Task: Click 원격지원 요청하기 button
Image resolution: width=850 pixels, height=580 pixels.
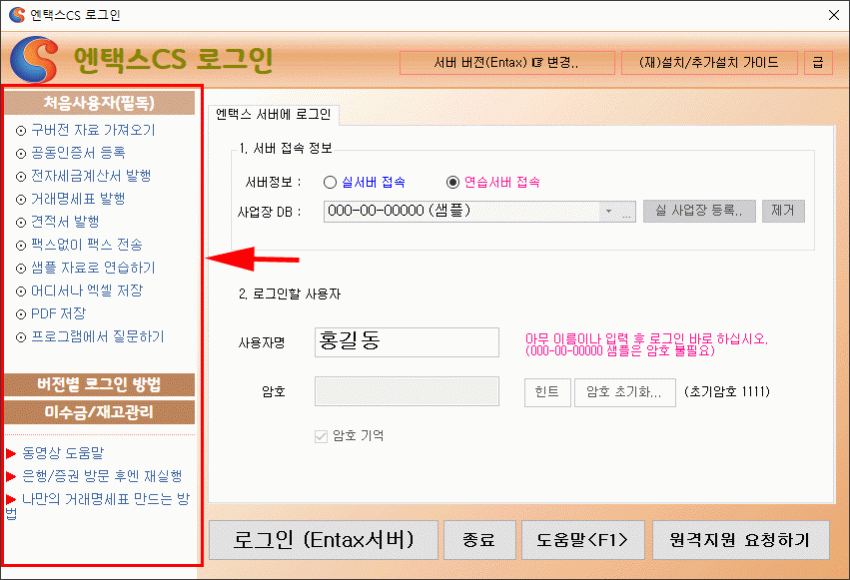Action: [x=740, y=540]
